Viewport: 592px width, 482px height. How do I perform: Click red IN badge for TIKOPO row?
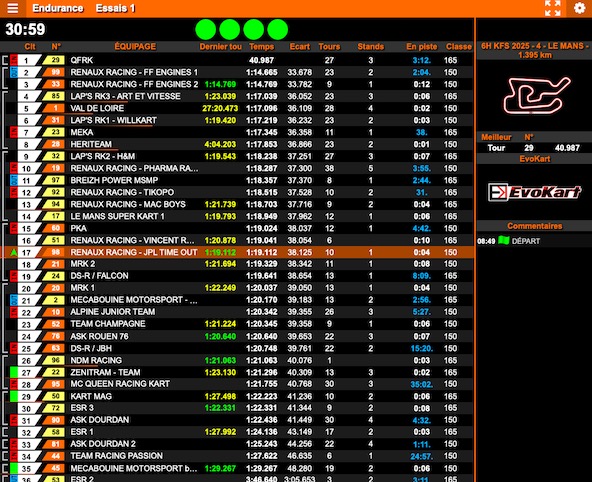click(14, 192)
